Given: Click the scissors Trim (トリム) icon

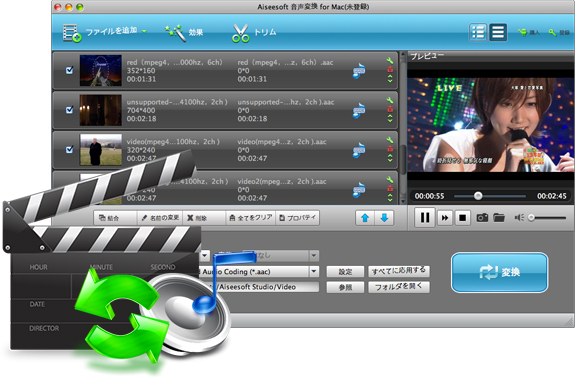Looking at the screenshot, I should pyautogui.click(x=241, y=33).
